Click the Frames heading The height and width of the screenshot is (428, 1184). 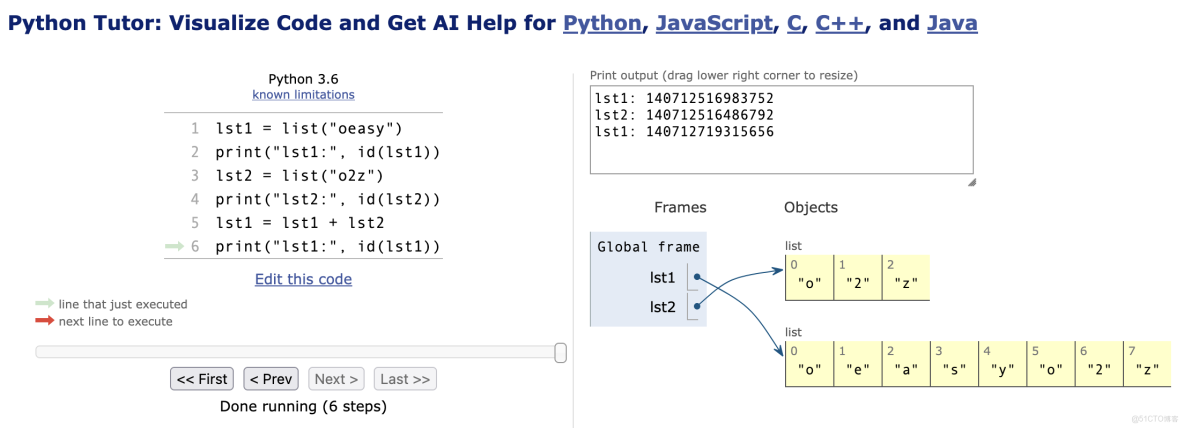[x=680, y=207]
